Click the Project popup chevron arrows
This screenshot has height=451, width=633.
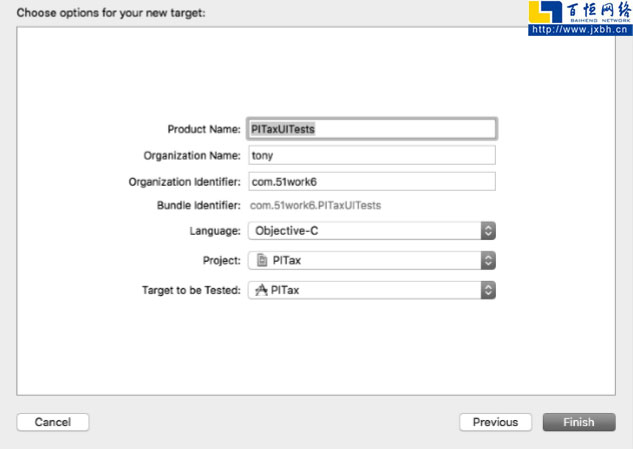(488, 260)
